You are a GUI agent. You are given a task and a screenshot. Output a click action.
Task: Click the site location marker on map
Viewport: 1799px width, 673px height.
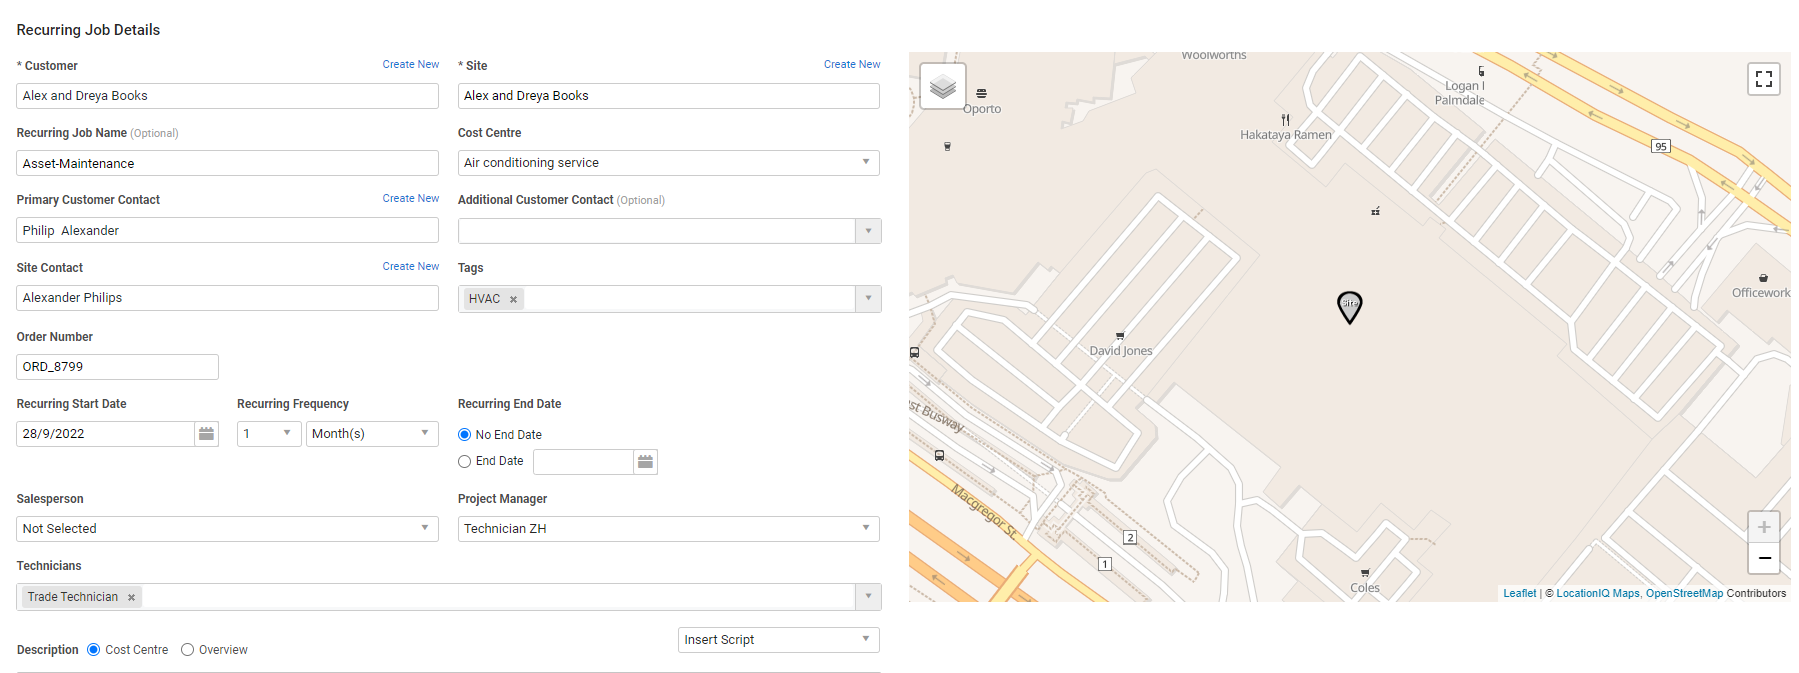click(x=1349, y=306)
